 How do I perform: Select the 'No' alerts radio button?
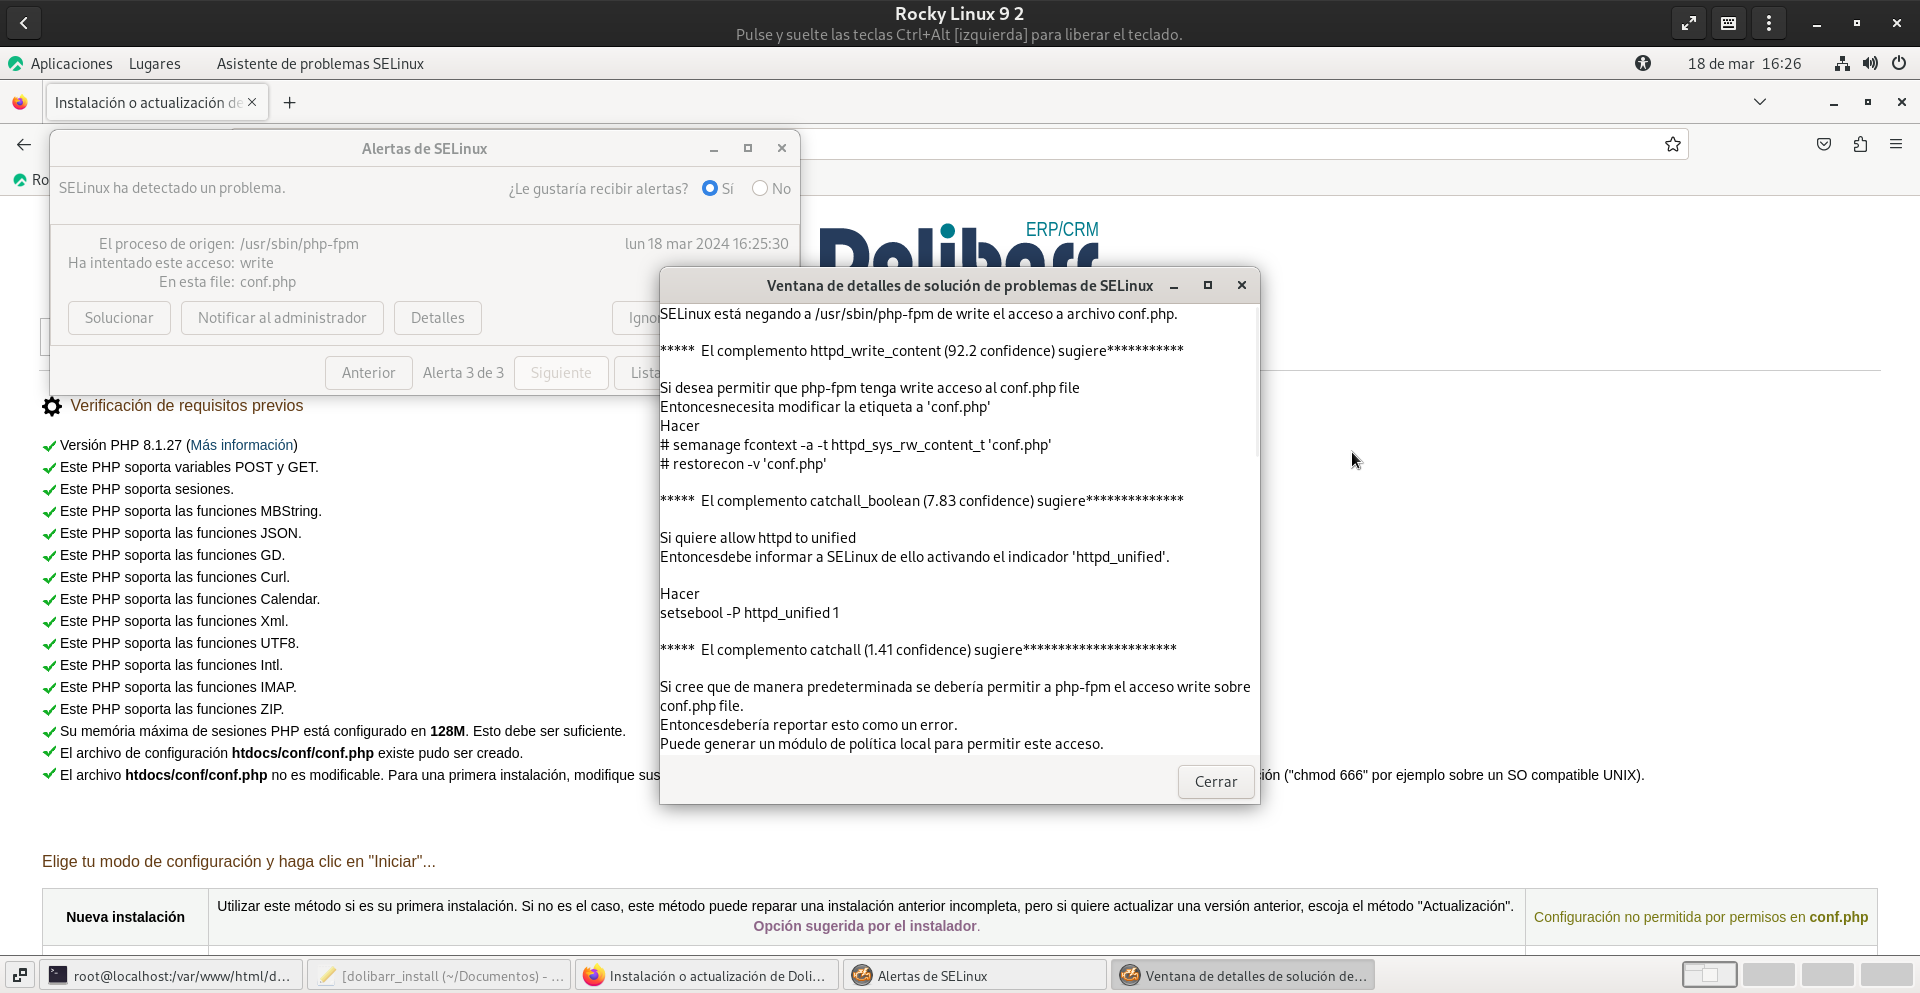(x=760, y=189)
